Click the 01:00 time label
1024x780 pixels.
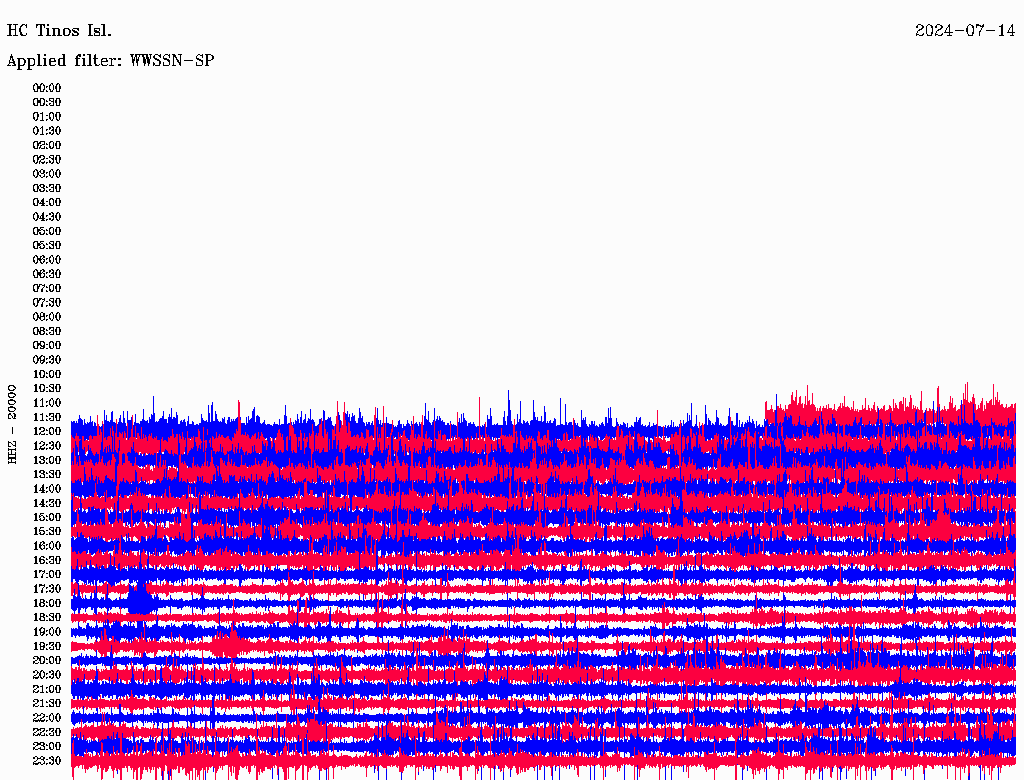pyautogui.click(x=47, y=116)
